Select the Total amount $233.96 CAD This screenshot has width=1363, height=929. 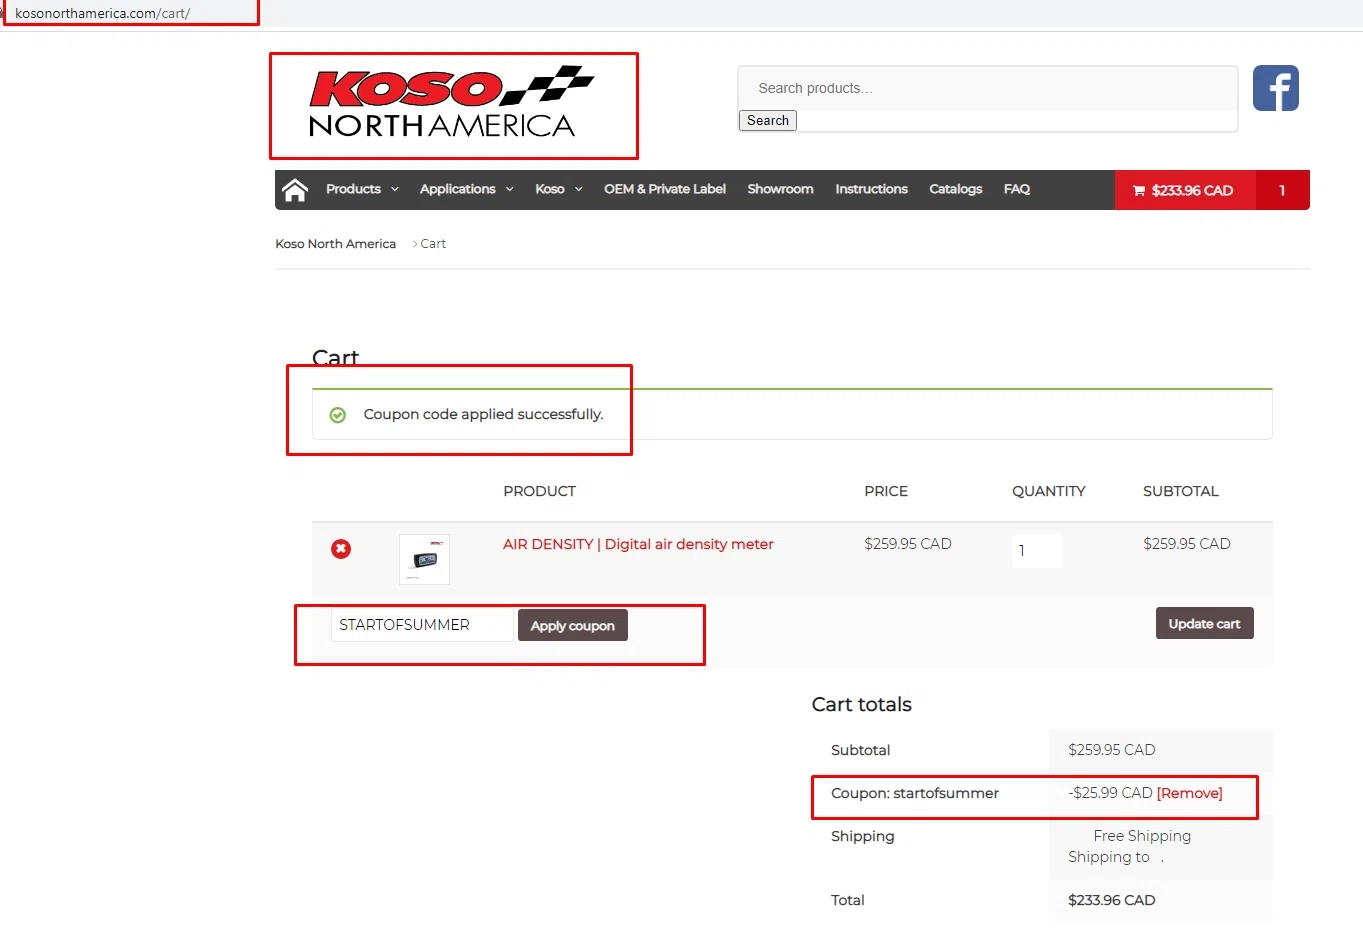(1111, 900)
